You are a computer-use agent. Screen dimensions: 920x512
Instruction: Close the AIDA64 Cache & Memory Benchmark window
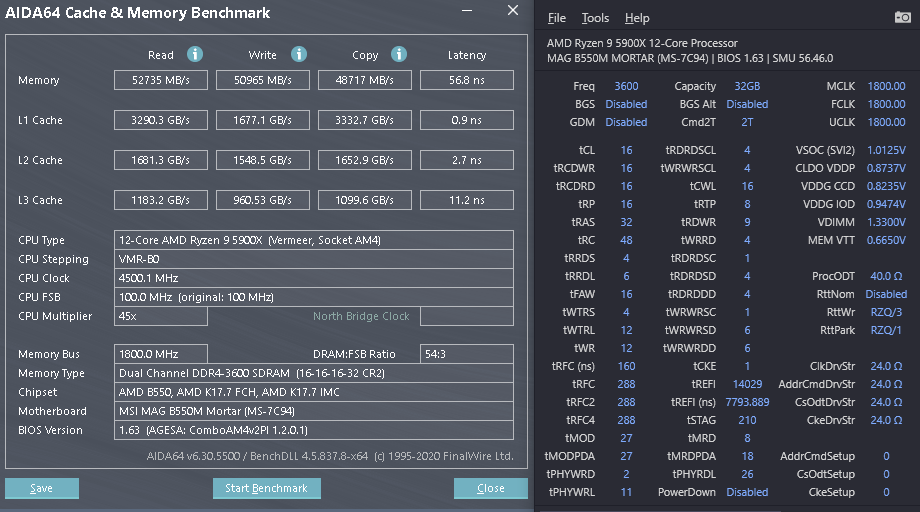tap(513, 11)
